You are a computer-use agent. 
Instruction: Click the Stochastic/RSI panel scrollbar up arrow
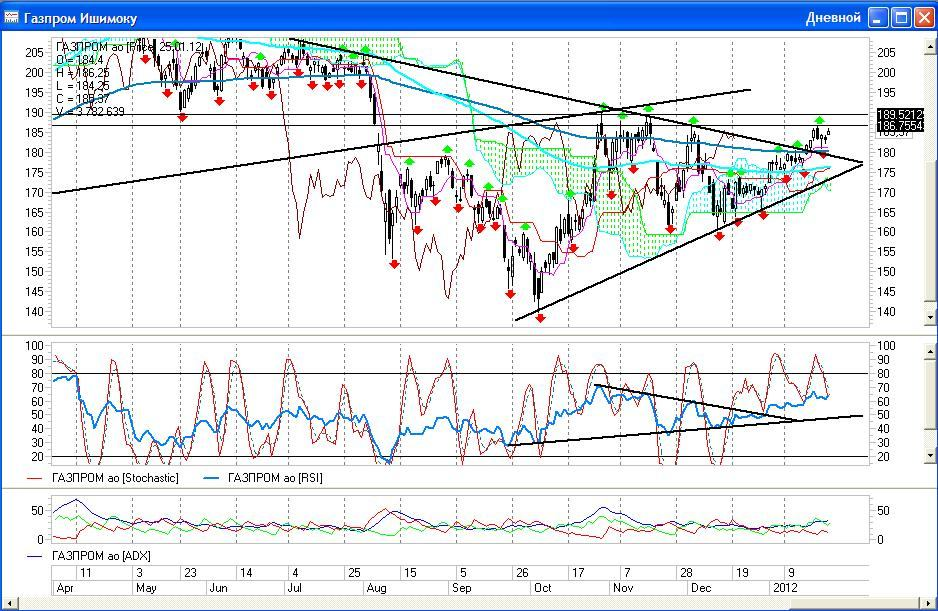[930, 351]
